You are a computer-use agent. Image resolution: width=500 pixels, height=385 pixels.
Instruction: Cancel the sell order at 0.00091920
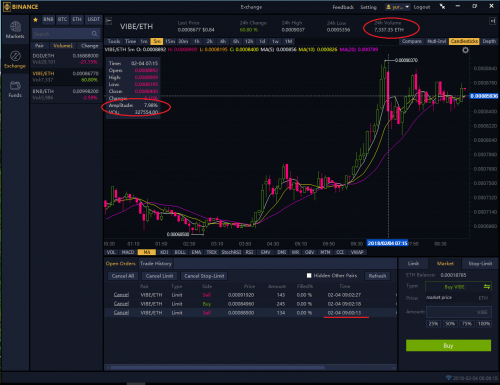coord(121,295)
